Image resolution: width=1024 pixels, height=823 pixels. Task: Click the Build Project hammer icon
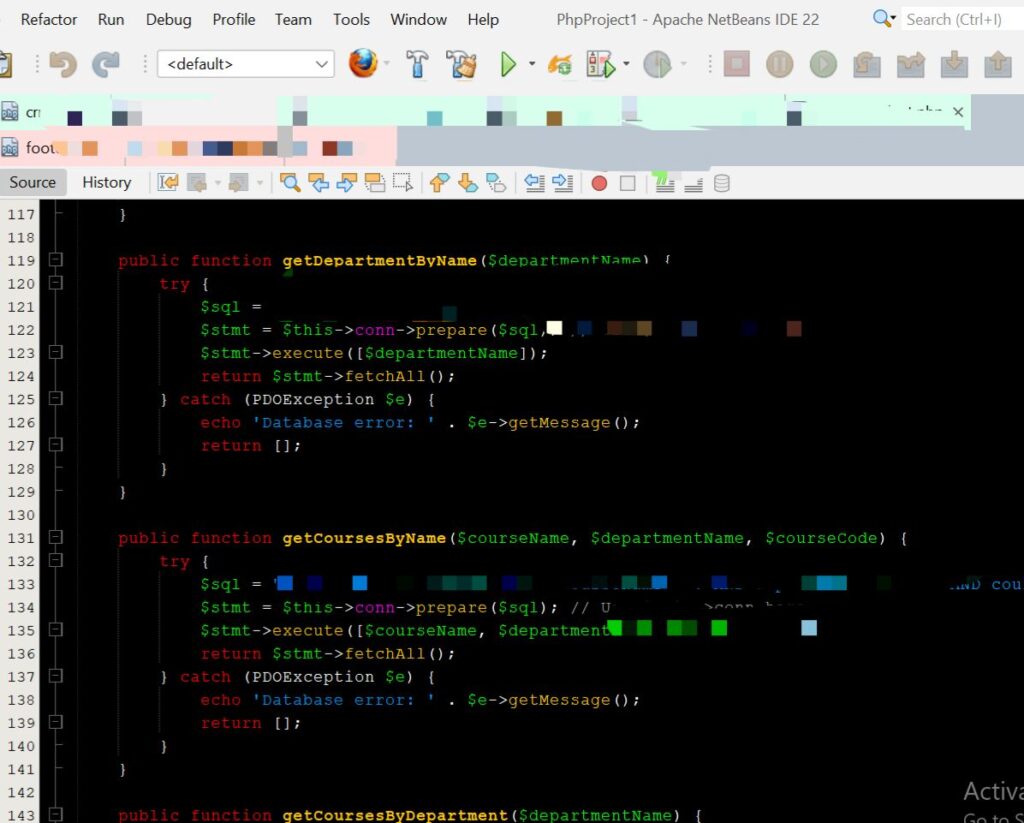(418, 65)
